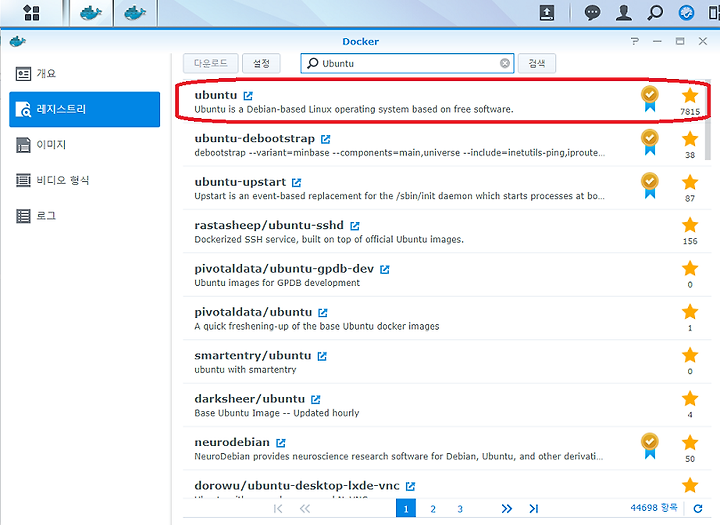Open the upload queue icon in taskbar

point(546,12)
